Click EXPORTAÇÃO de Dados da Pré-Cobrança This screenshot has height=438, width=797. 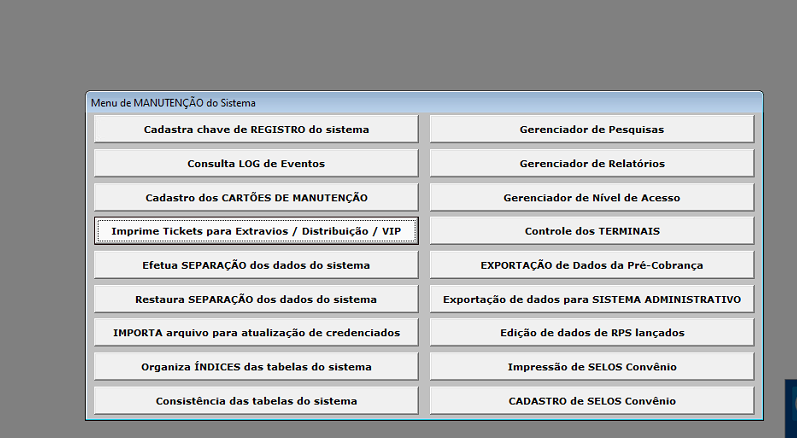tap(591, 265)
